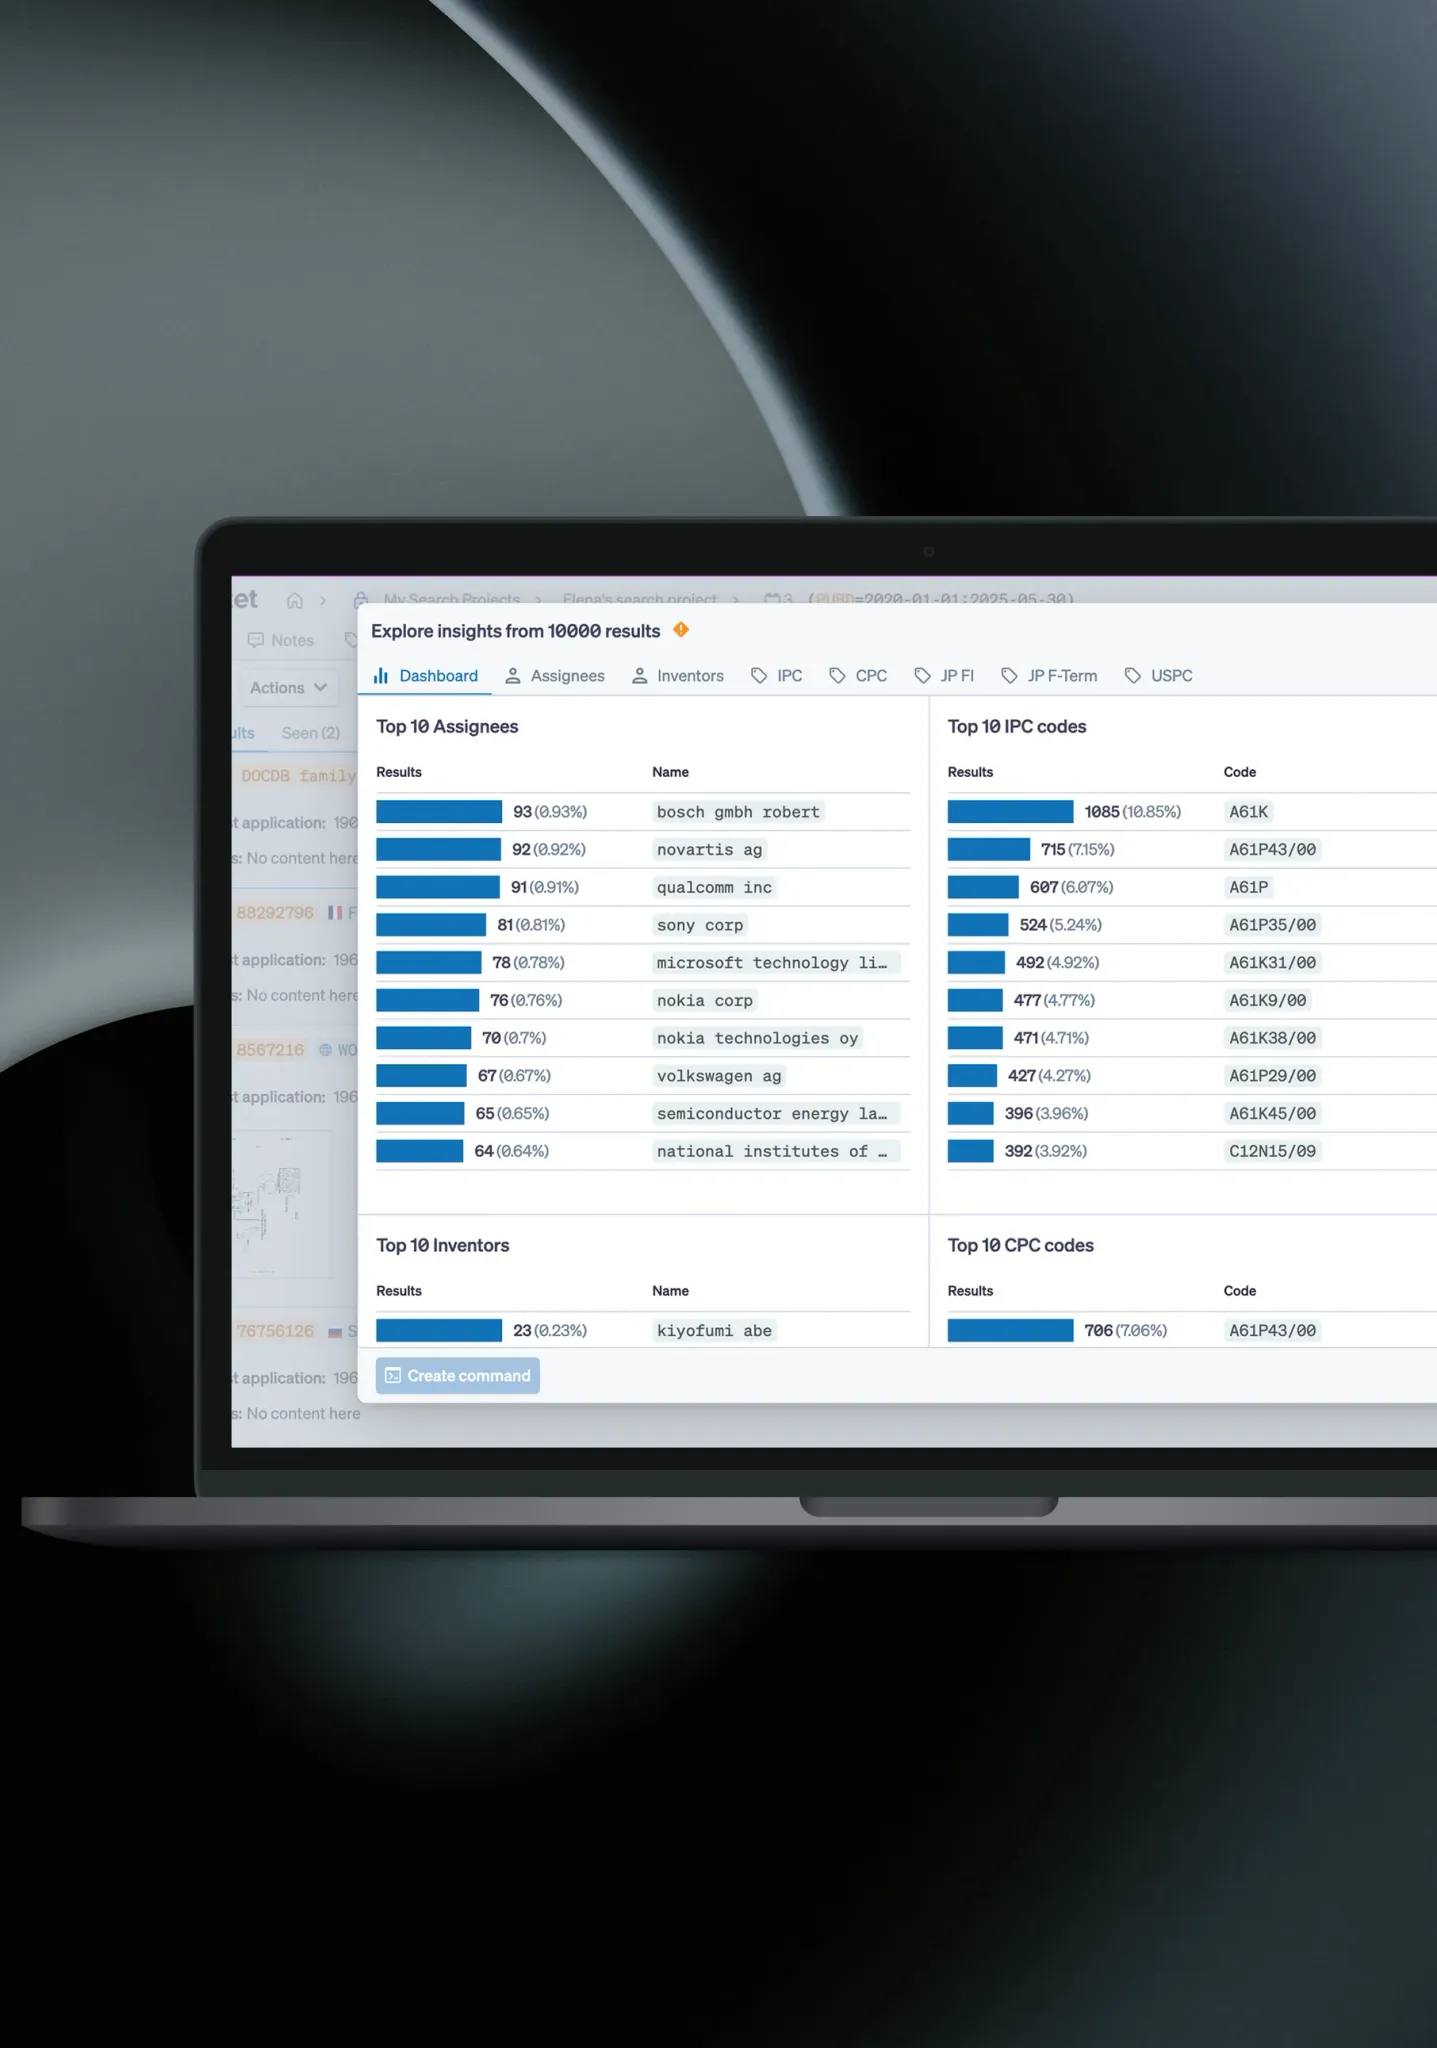Click document number 88292796
1437x2048 pixels.
(x=275, y=913)
